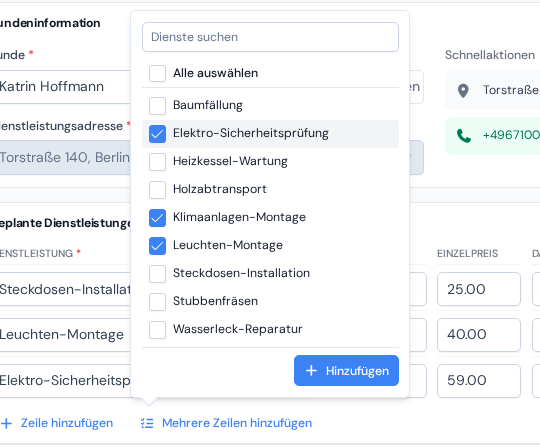
Task: Uncheck Elektro-Sicherheitsprüfung in the list
Action: pos(157,134)
